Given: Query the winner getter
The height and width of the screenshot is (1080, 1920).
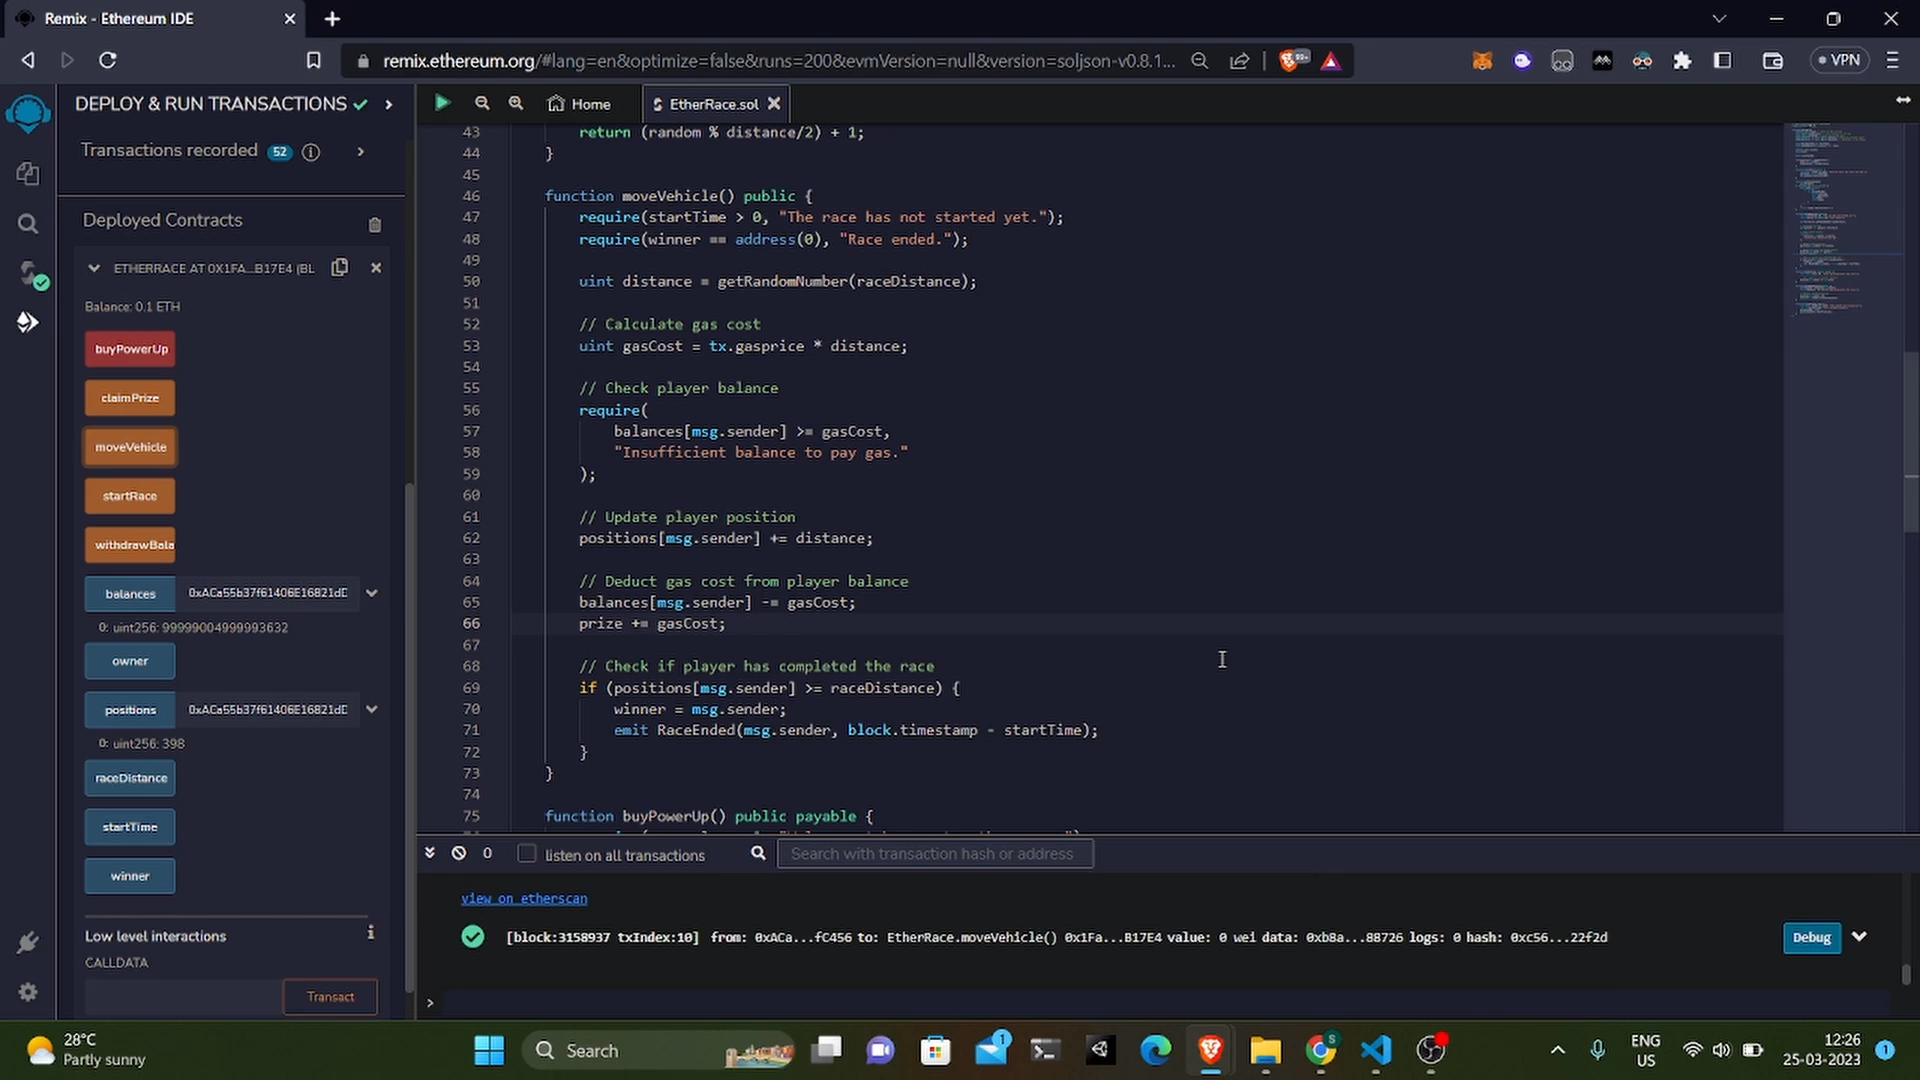Looking at the screenshot, I should click(130, 876).
